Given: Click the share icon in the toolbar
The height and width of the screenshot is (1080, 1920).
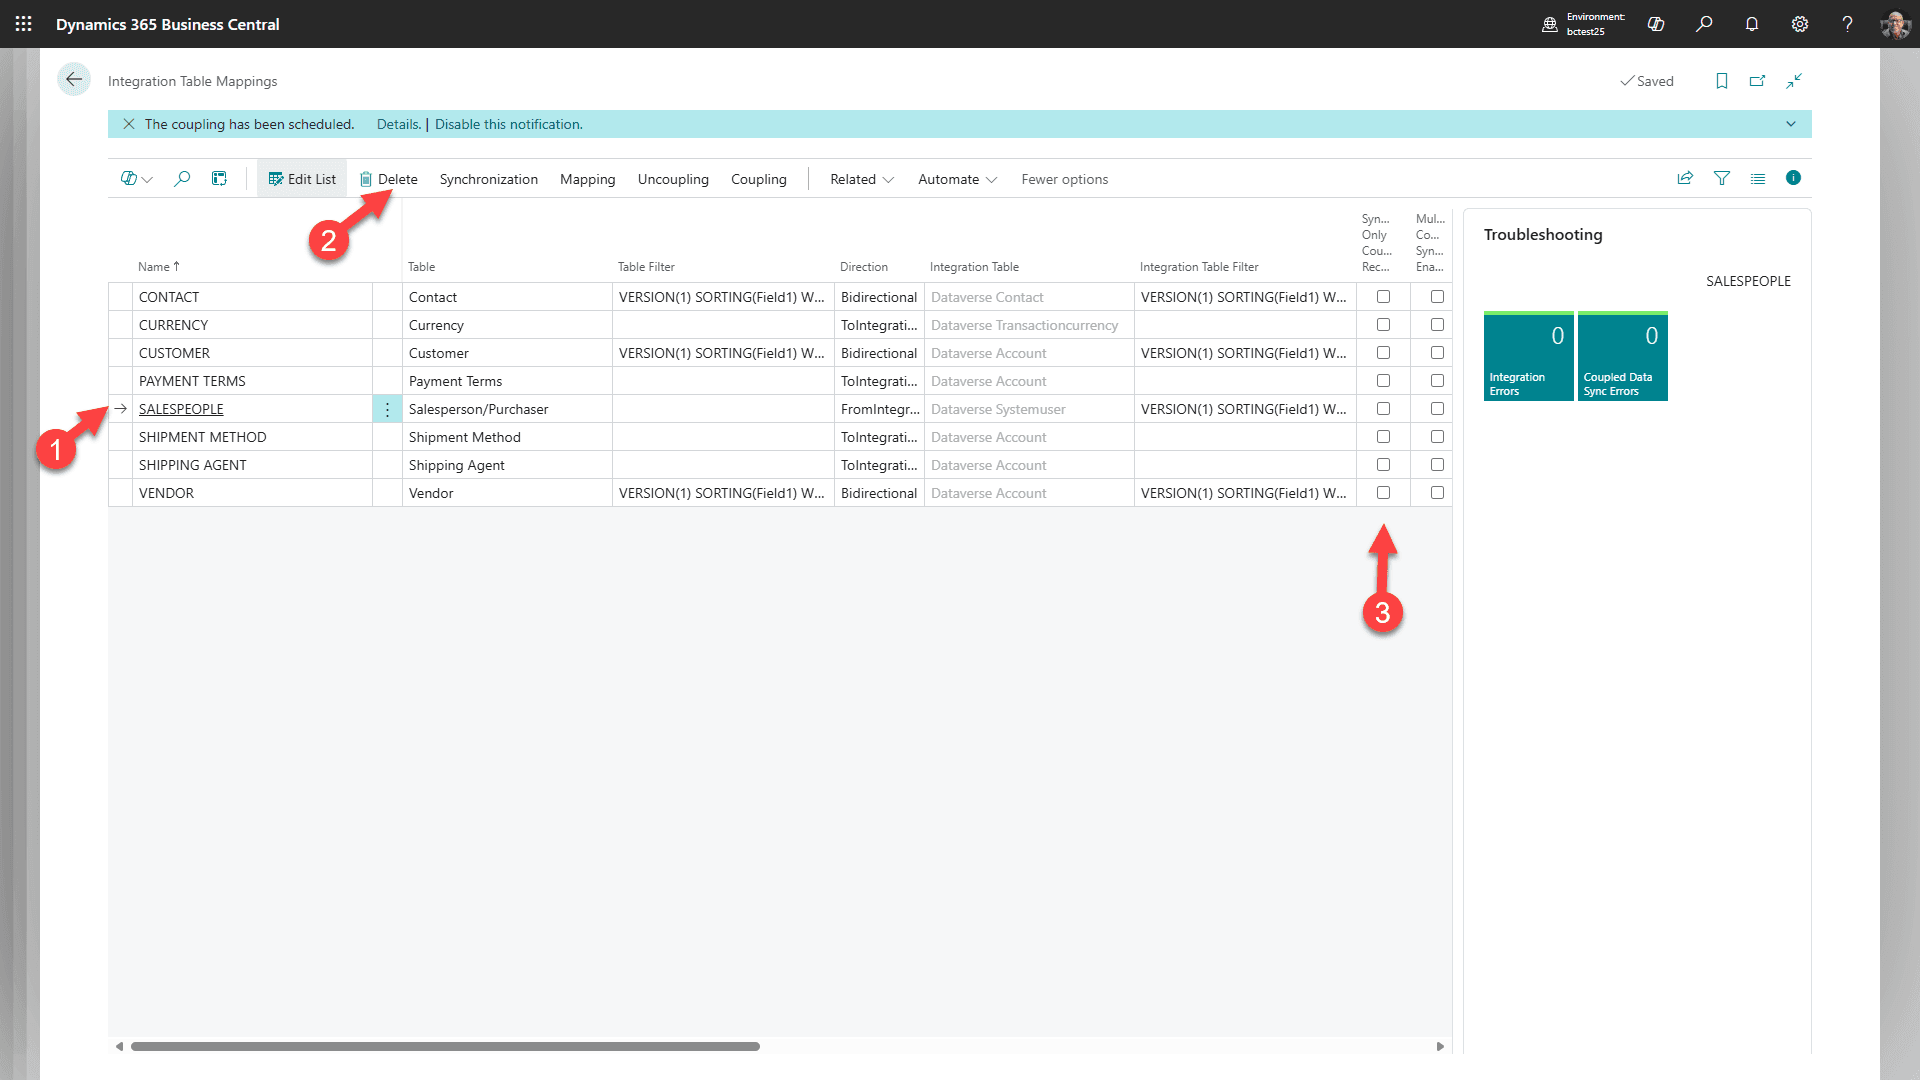Looking at the screenshot, I should (x=1685, y=179).
